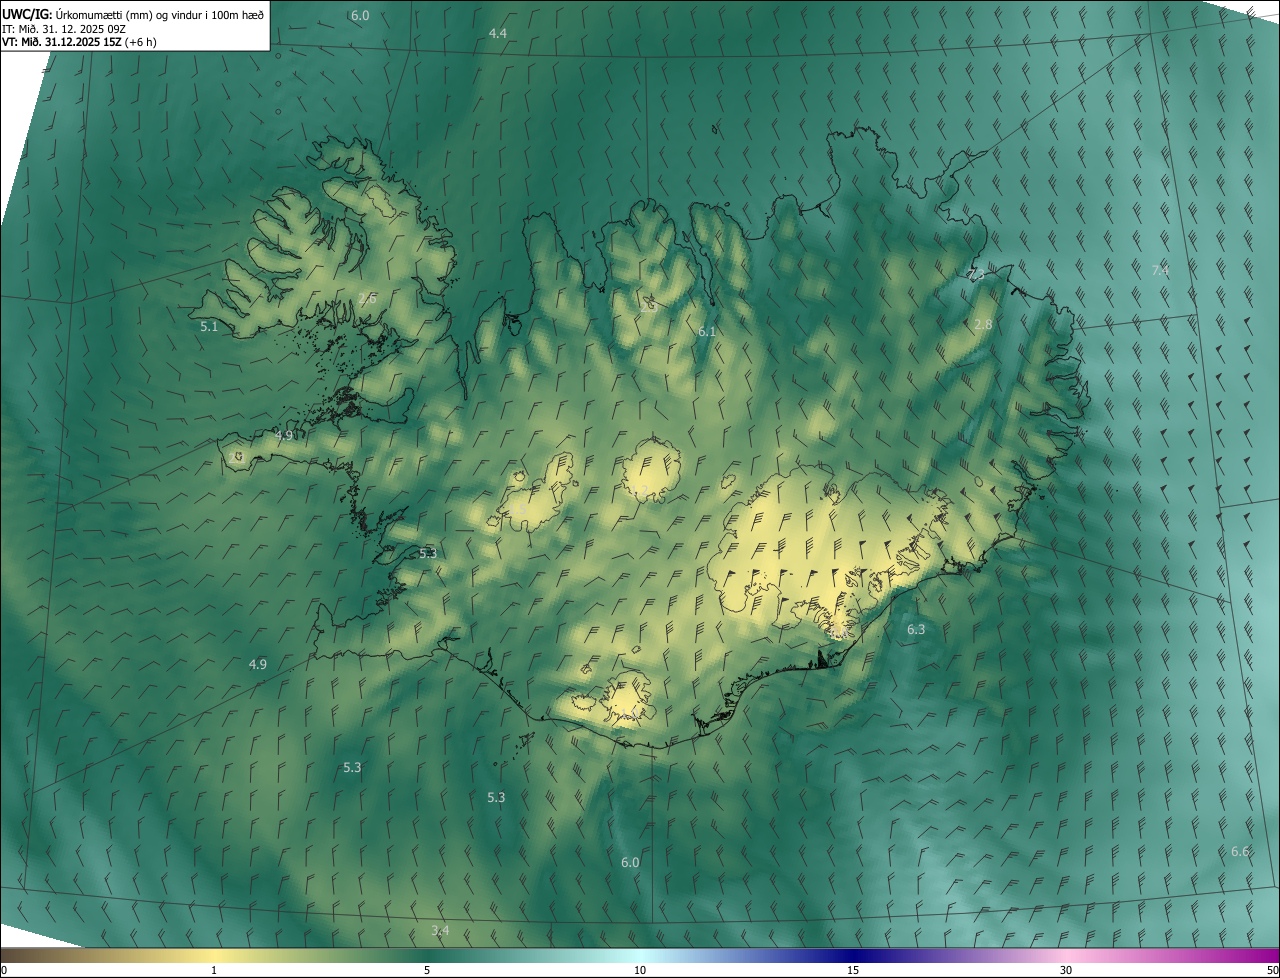Click the colorbar tick label "30"

coord(1066,970)
